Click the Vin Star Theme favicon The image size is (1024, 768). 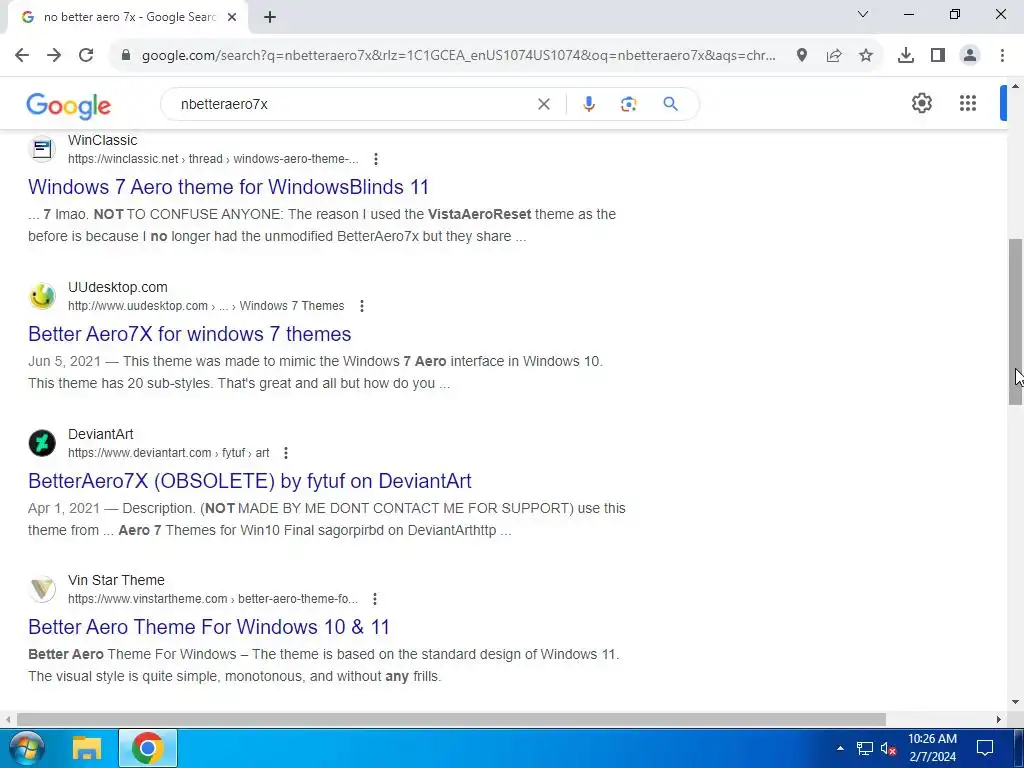[x=42, y=590]
